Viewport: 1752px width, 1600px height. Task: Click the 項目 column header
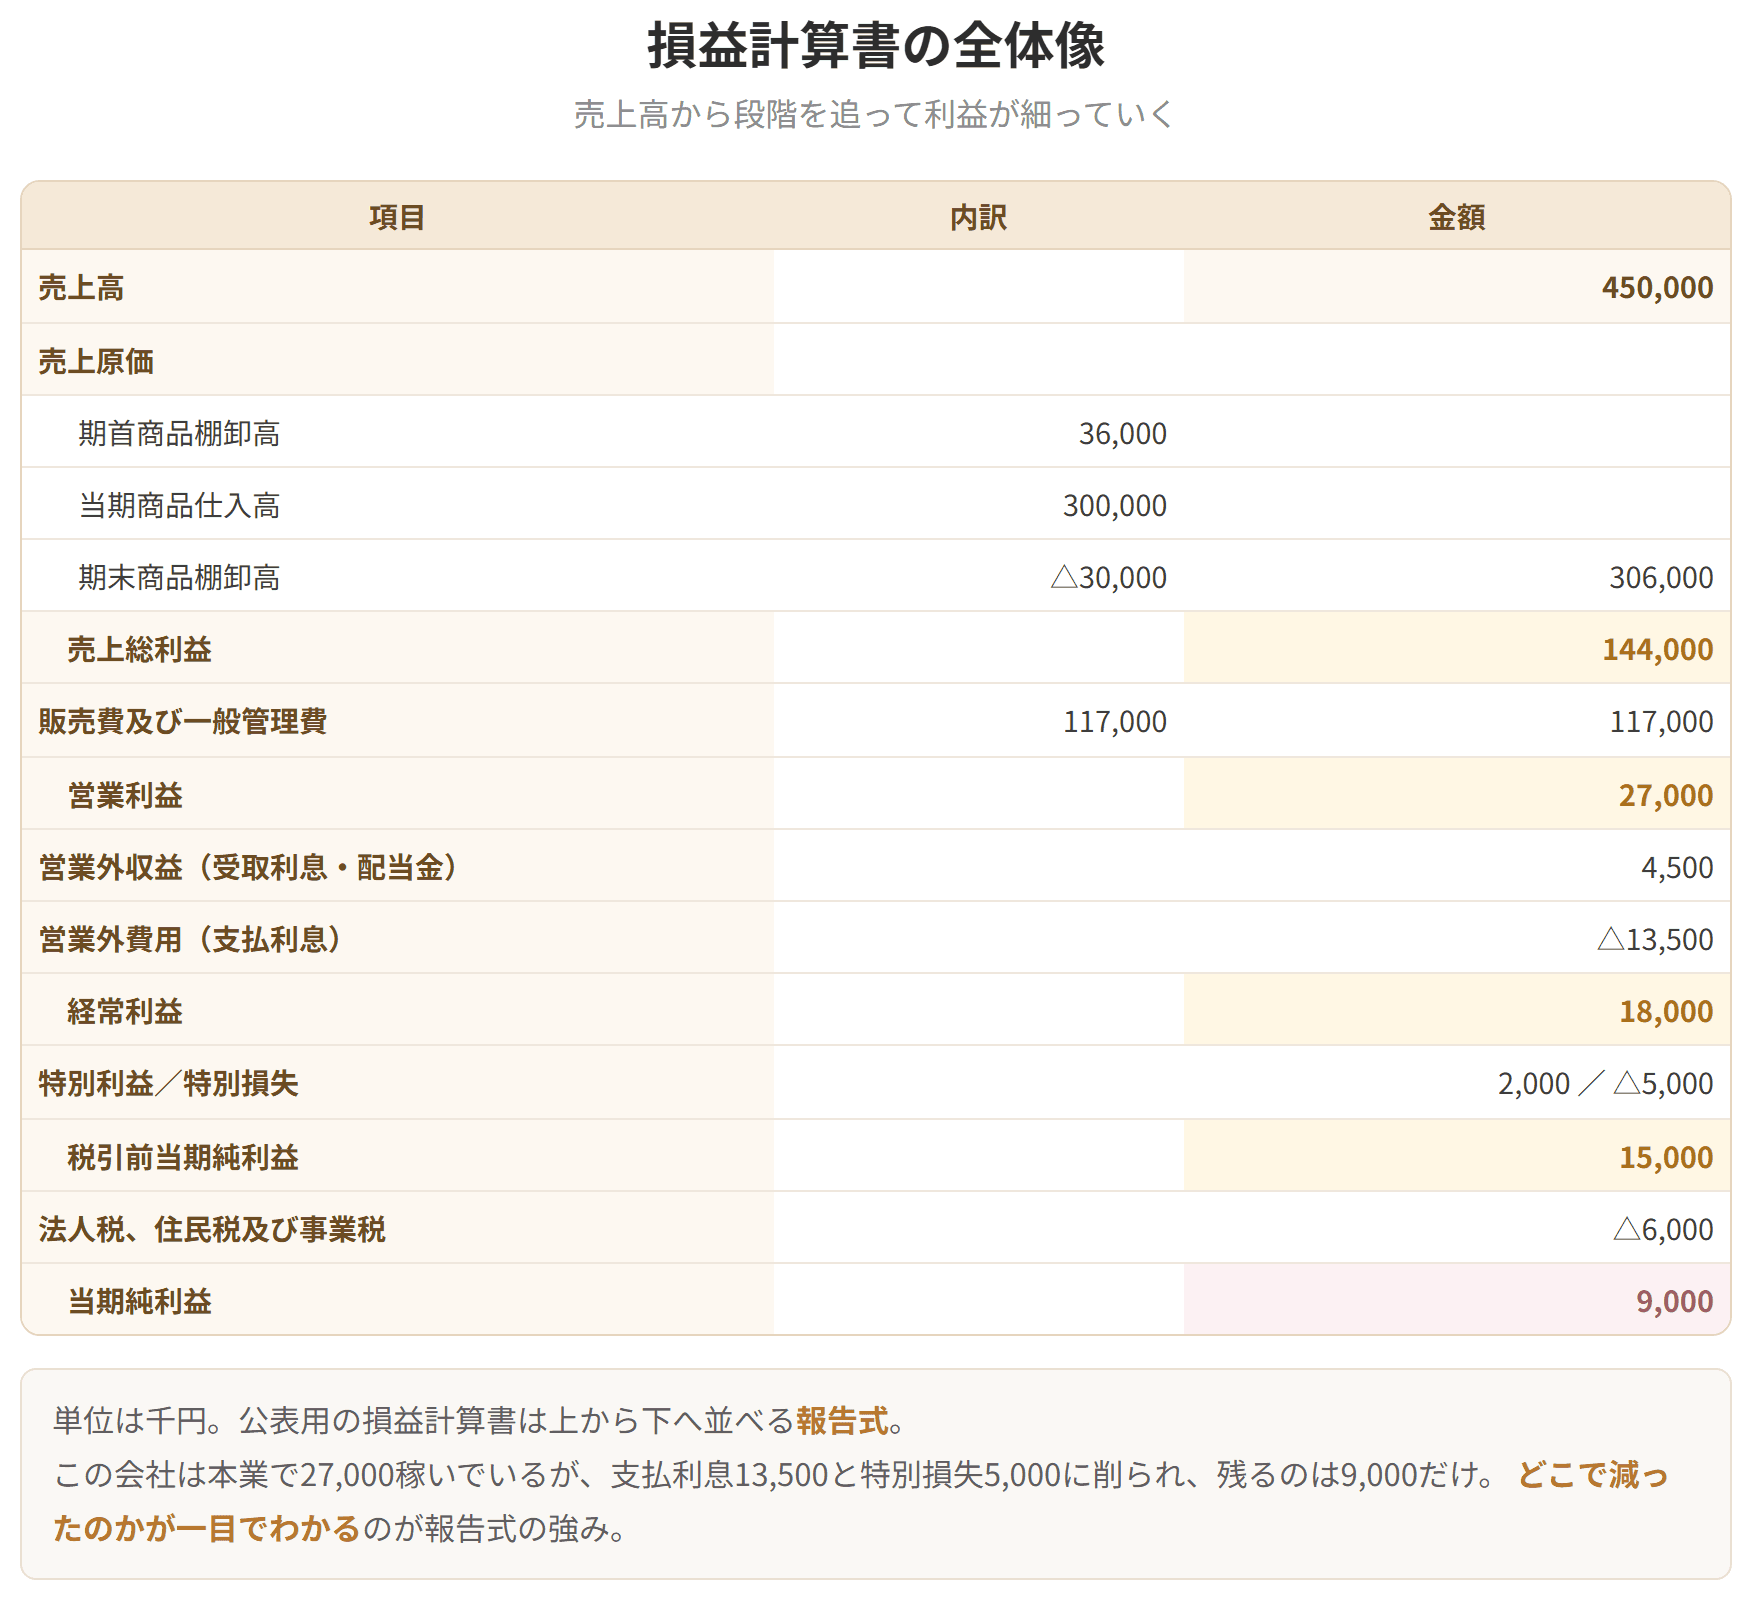397,217
